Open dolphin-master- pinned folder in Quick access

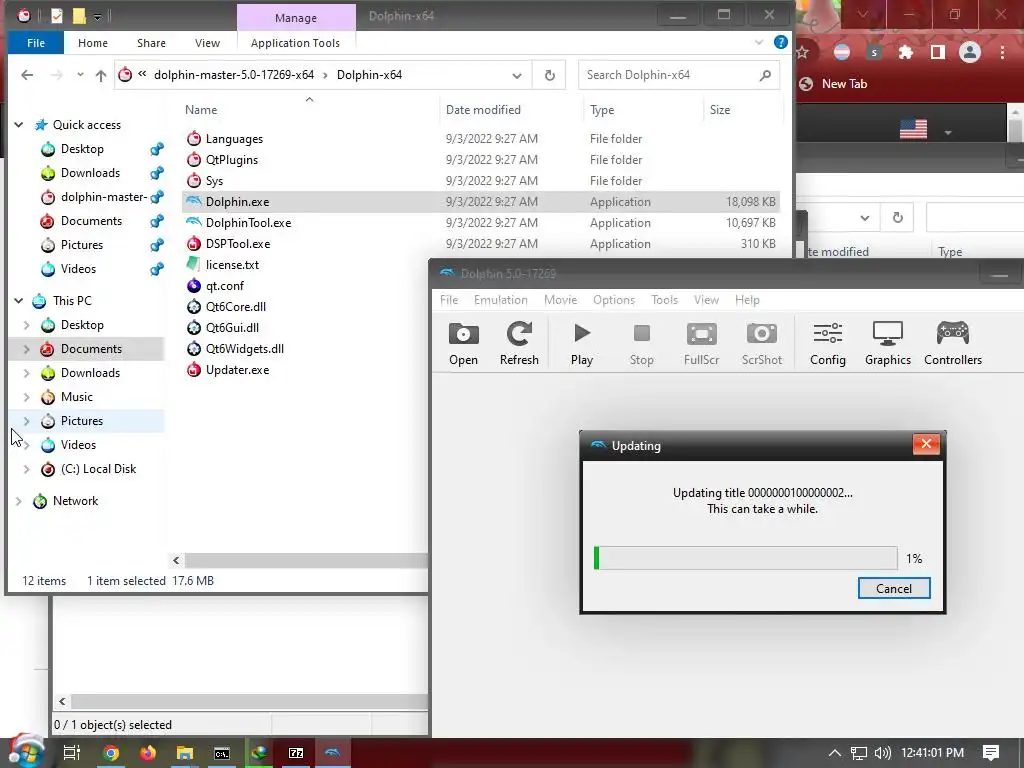point(103,197)
